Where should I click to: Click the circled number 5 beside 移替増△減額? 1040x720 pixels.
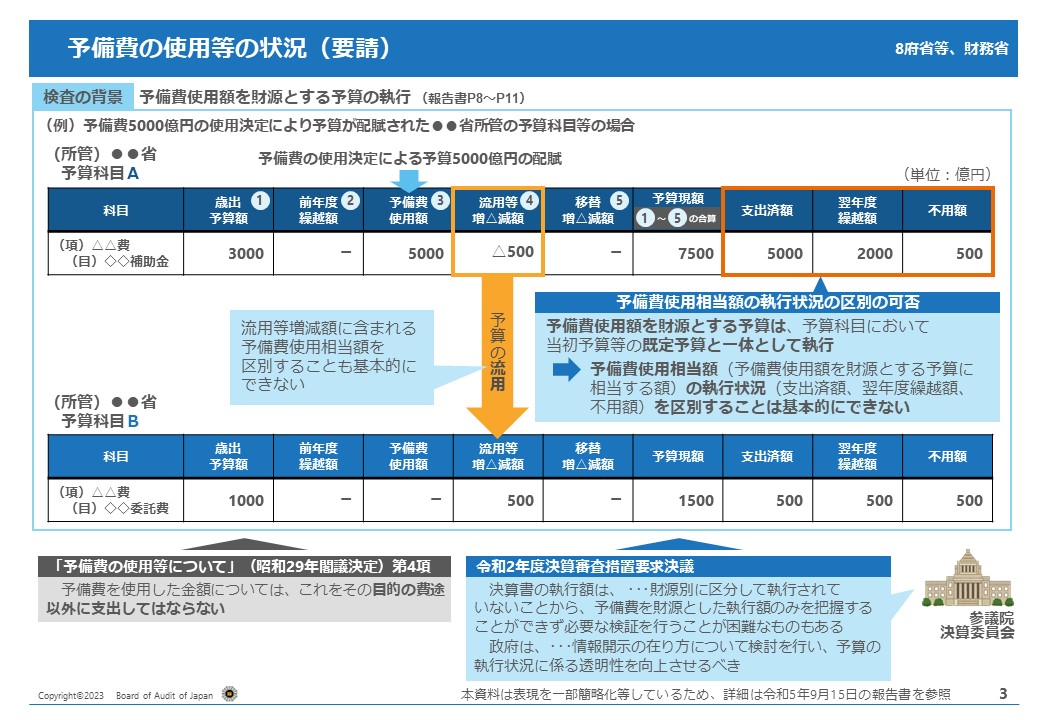pos(619,200)
